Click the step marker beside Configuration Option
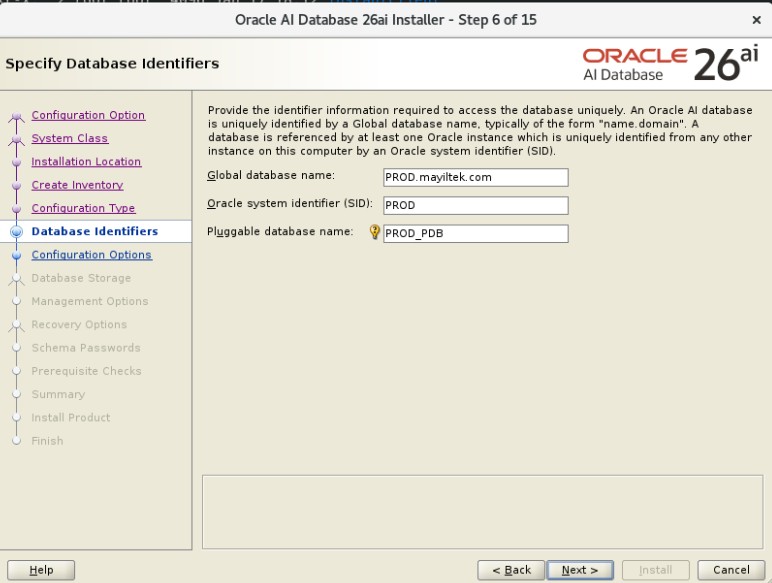This screenshot has width=772, height=583. pos(16,116)
